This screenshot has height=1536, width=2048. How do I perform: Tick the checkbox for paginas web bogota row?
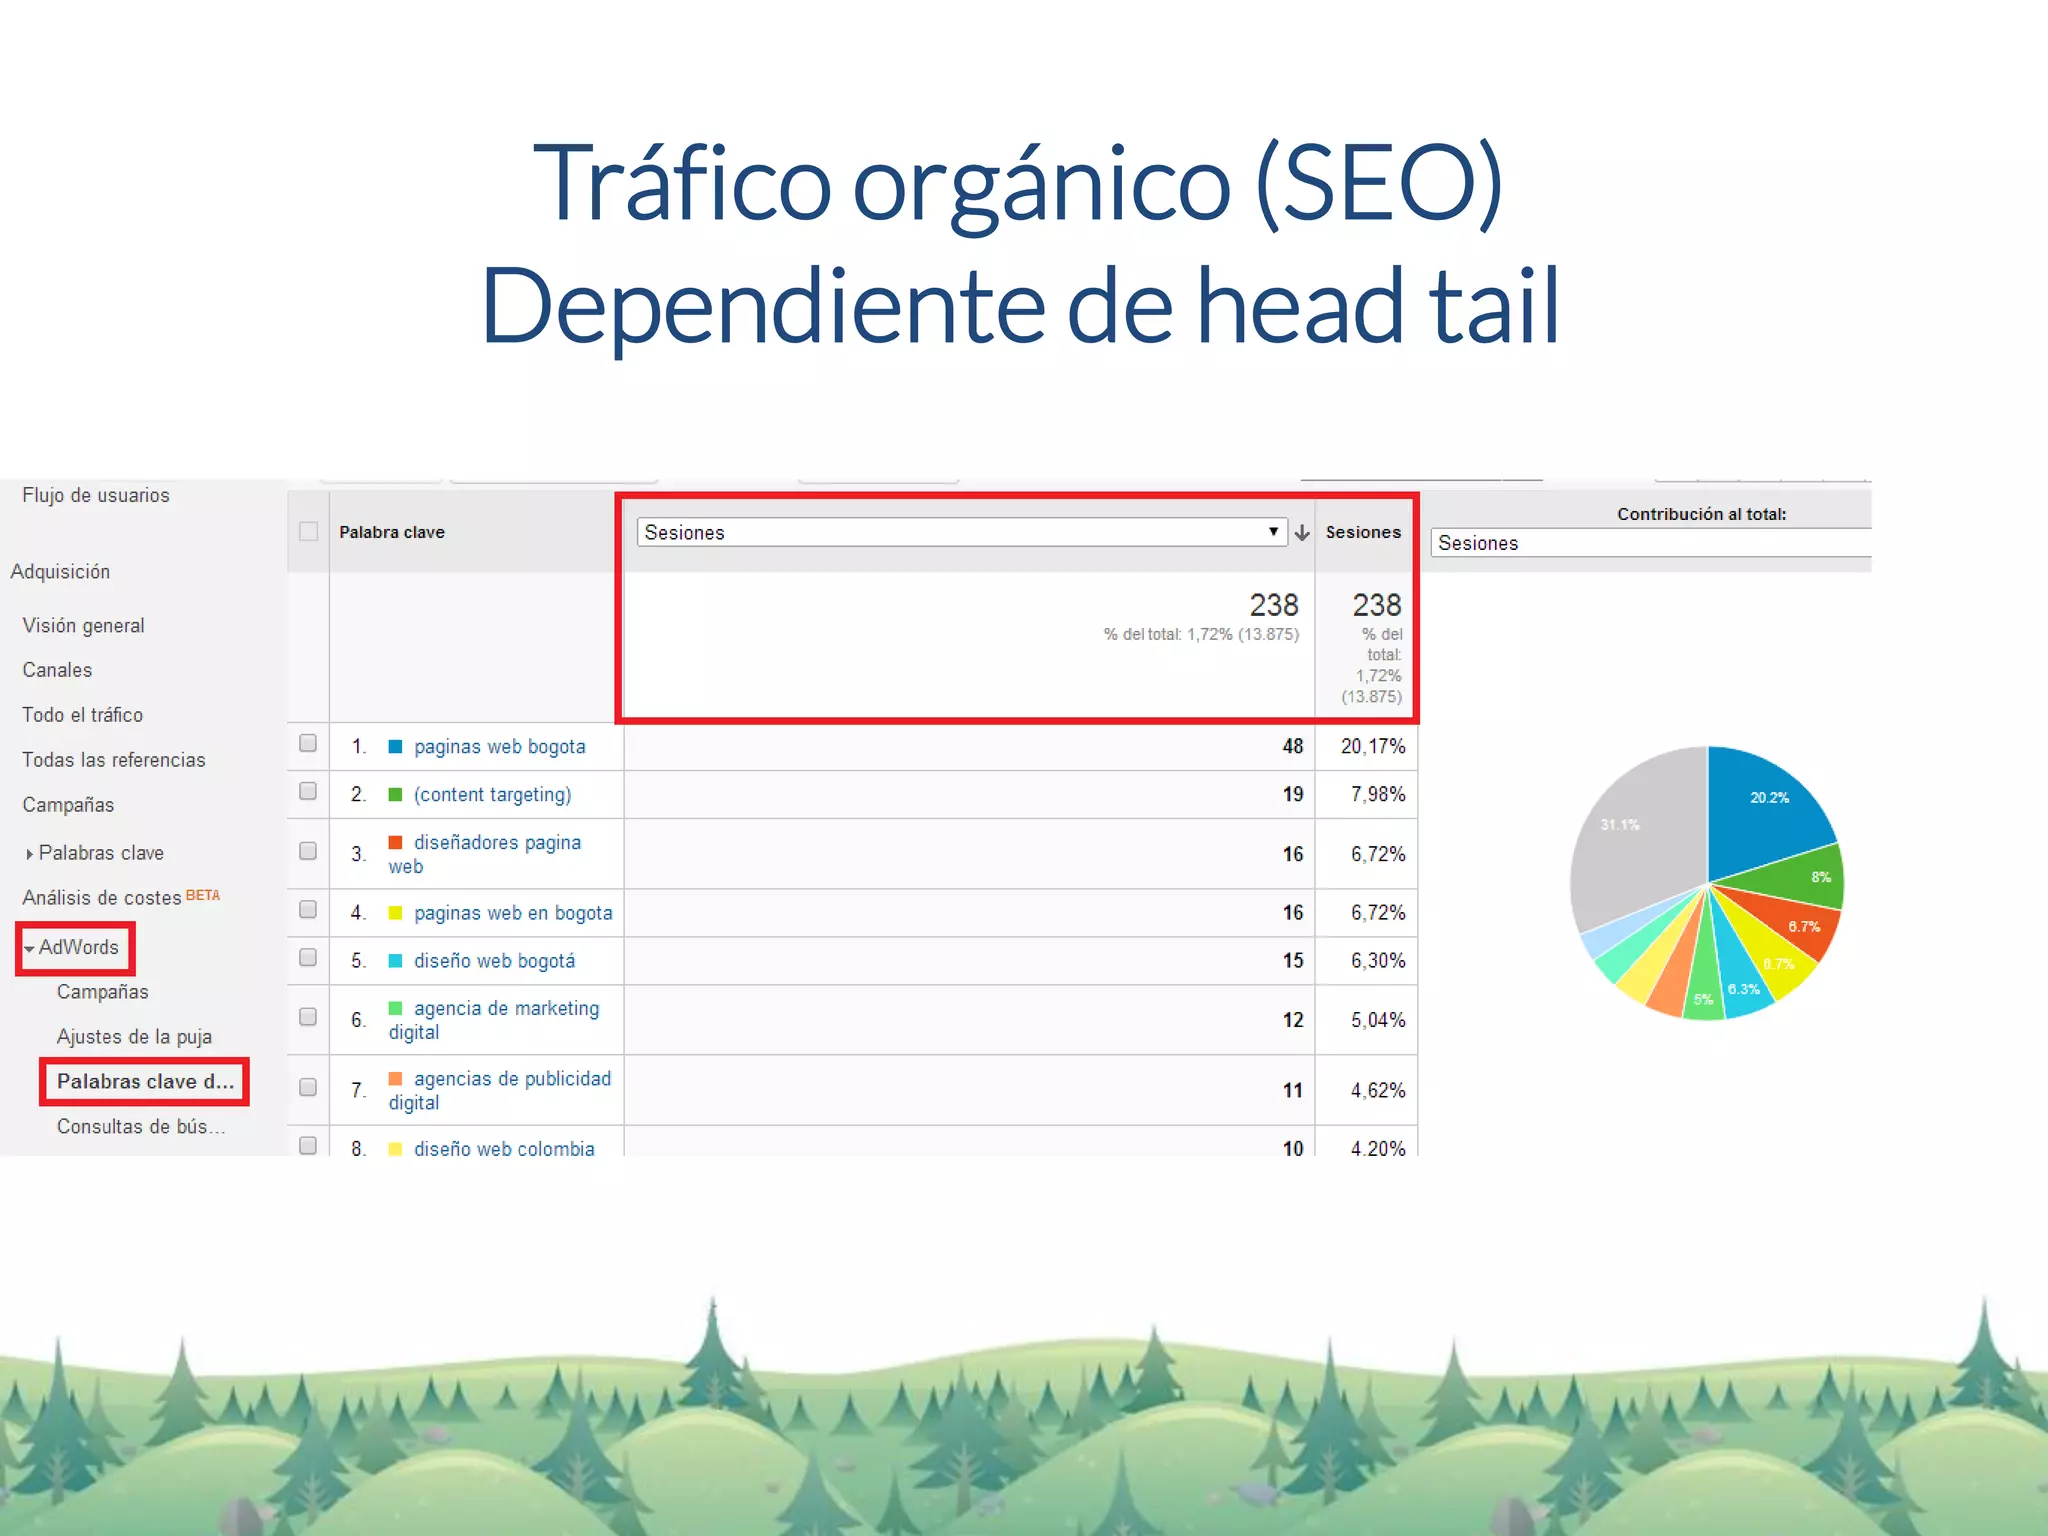click(x=308, y=743)
